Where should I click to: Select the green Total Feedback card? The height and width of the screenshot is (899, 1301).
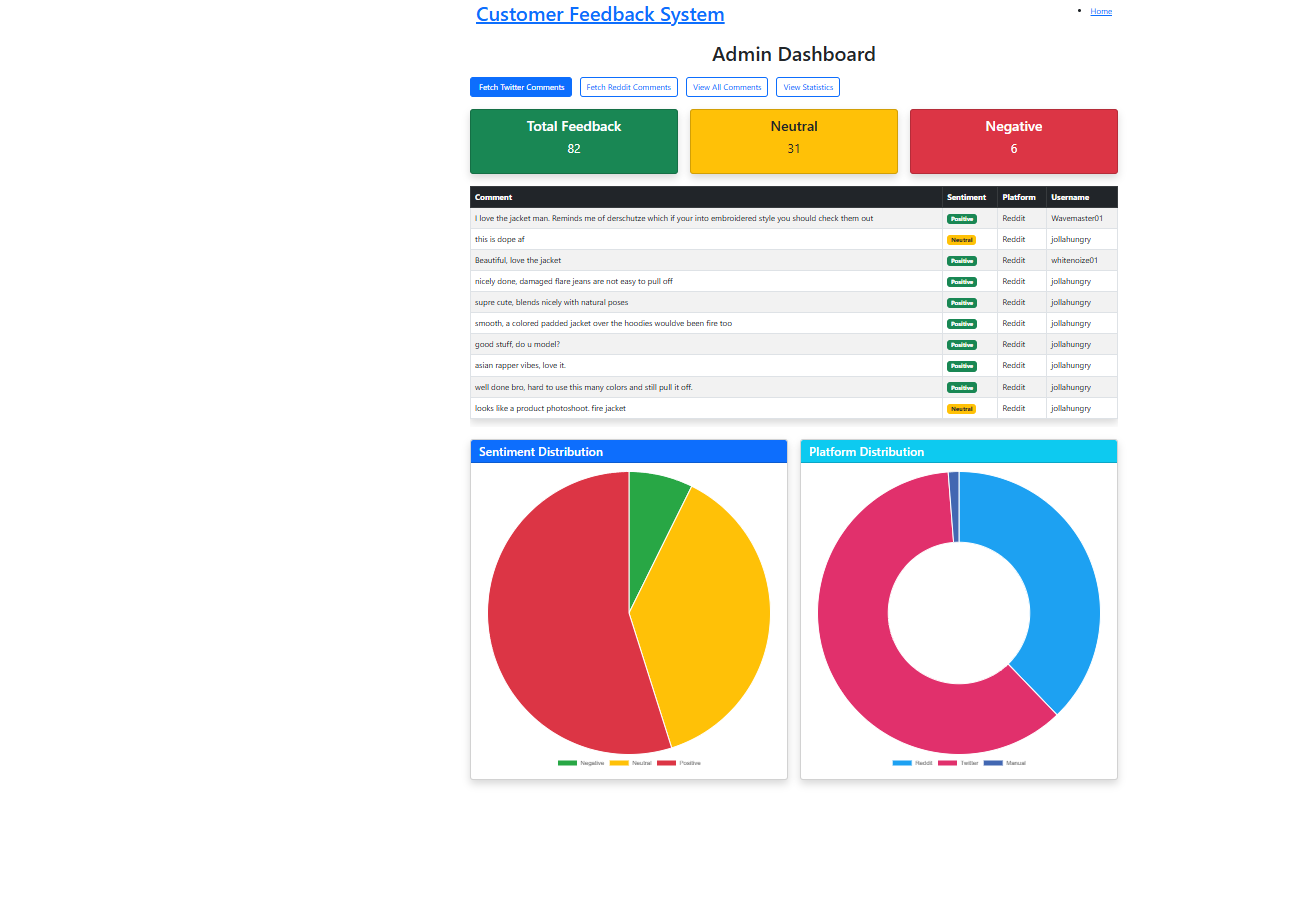(x=574, y=141)
